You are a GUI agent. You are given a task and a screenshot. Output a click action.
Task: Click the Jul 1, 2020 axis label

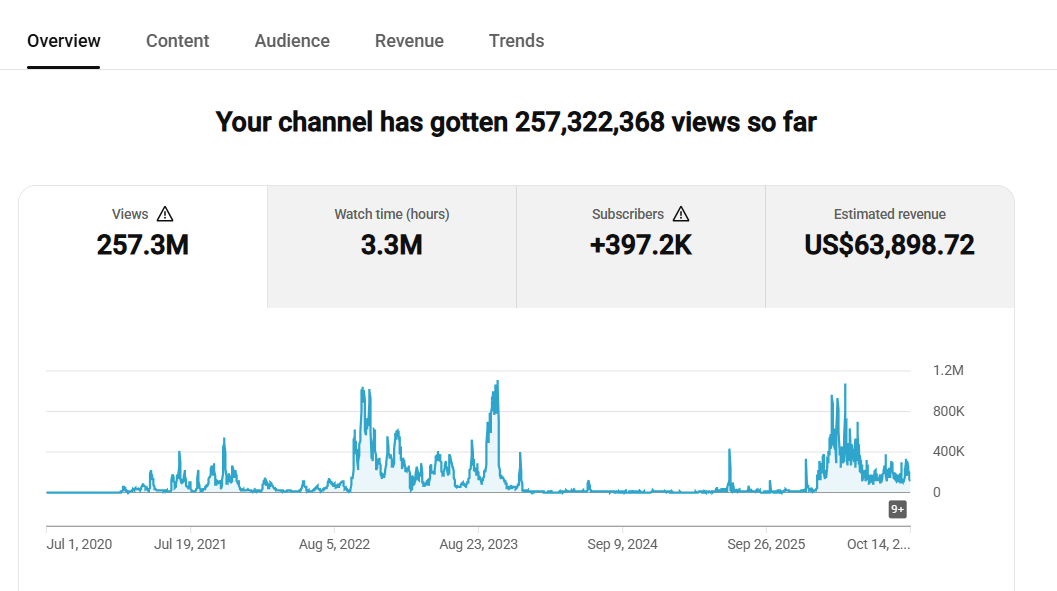point(79,545)
